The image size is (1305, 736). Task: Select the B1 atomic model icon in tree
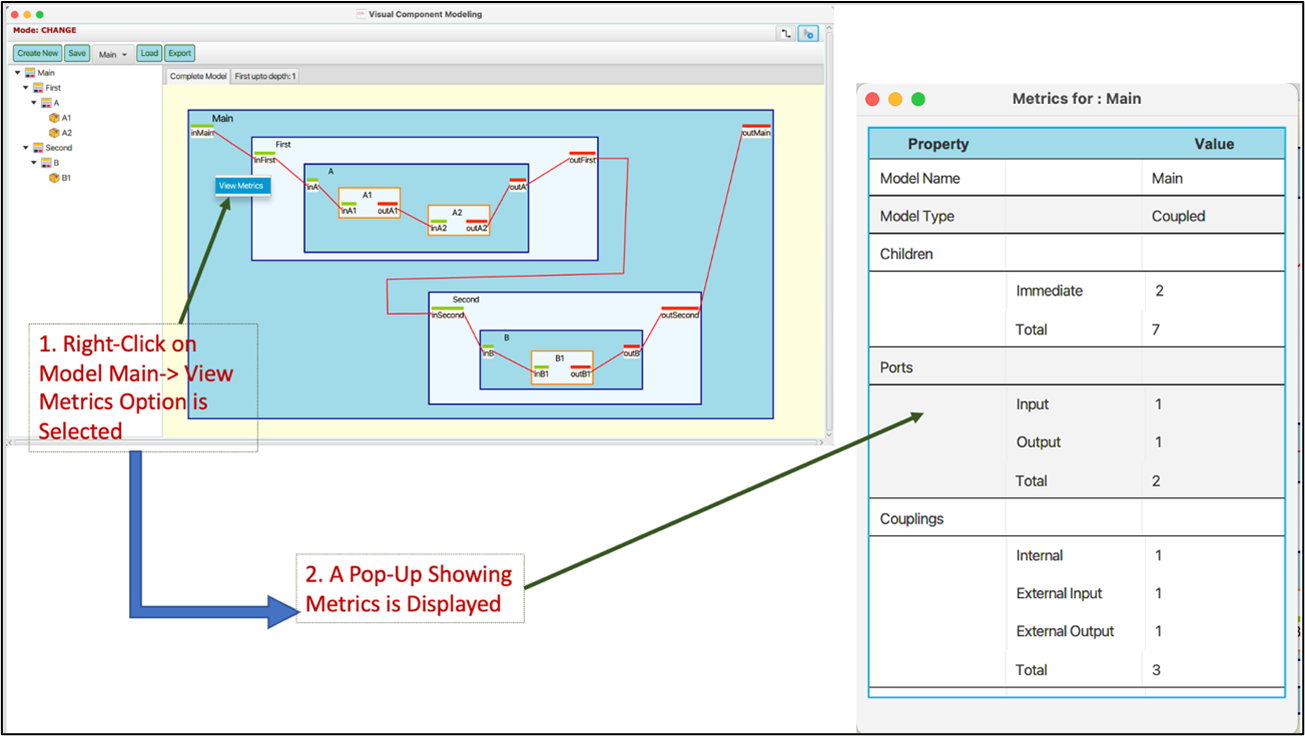coord(54,177)
